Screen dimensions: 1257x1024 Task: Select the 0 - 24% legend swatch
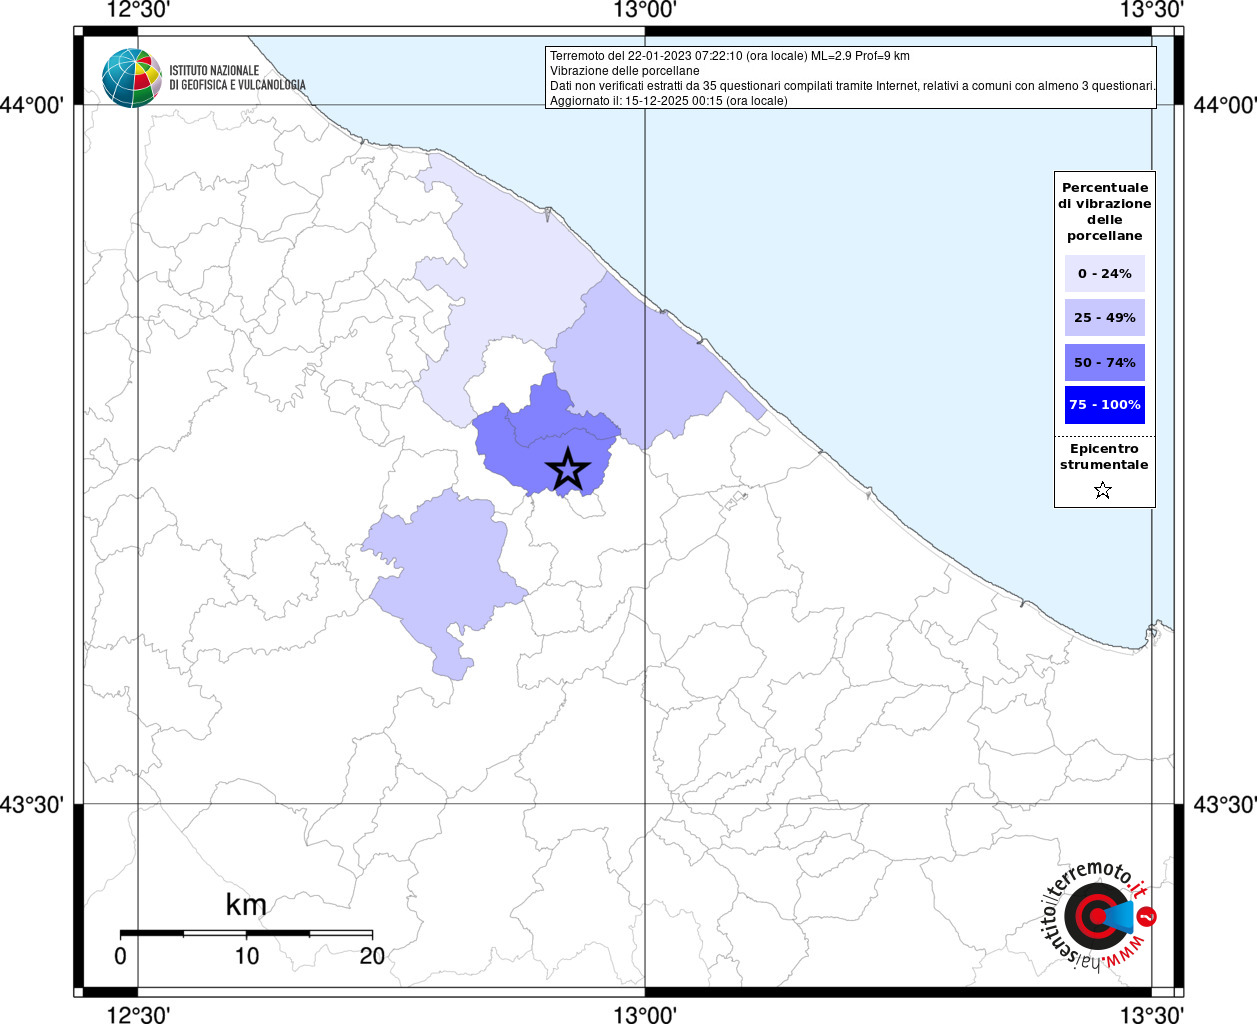tap(1104, 274)
